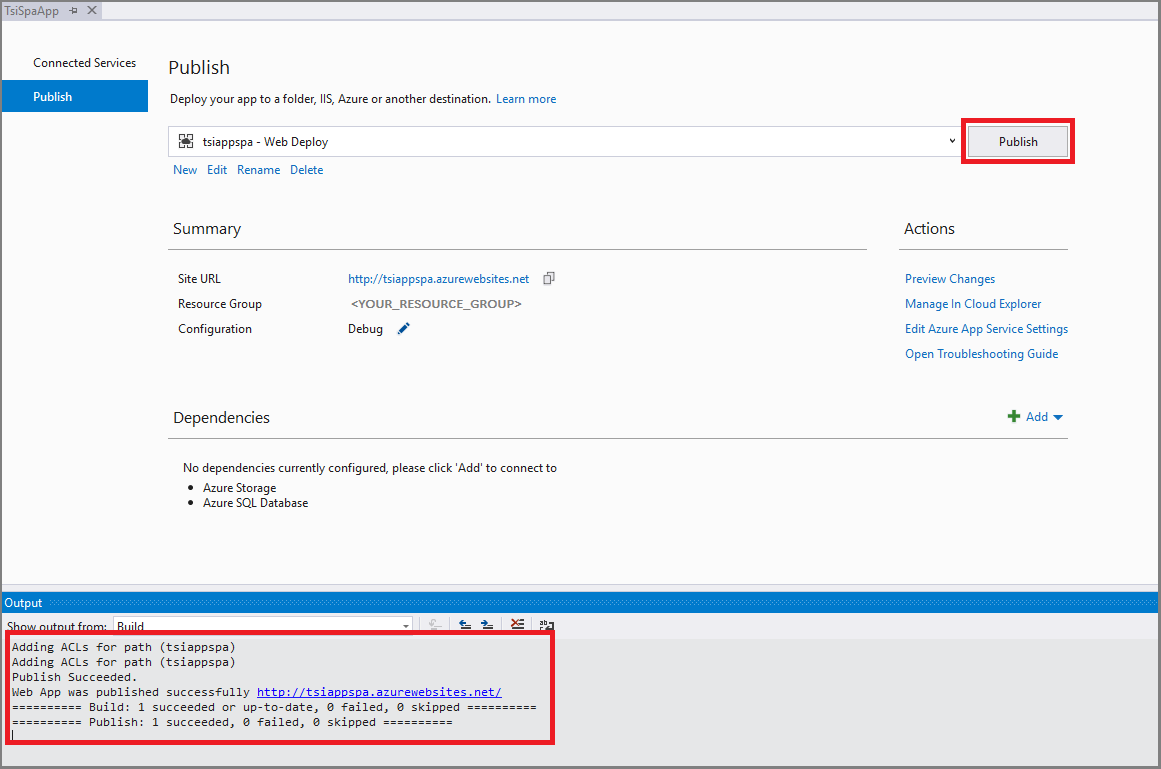1161x769 pixels.
Task: Pin the TsiSpaApp document tab
Action: (x=74, y=10)
